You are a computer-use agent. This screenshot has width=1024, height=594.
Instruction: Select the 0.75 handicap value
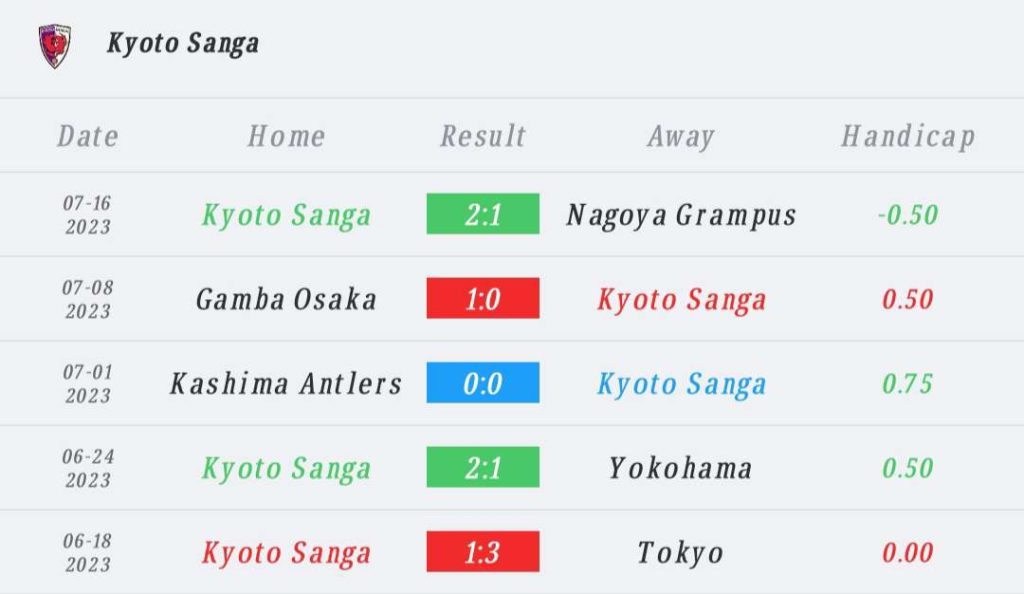pos(908,384)
